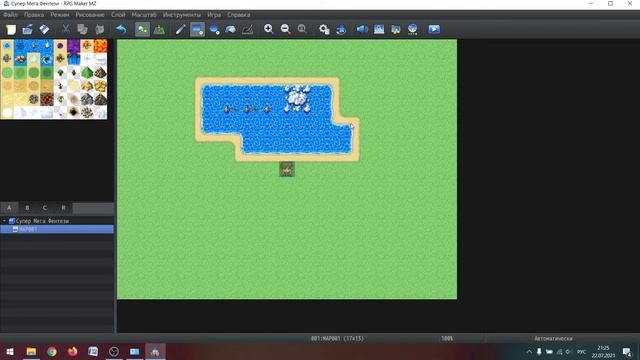Select the Rectangle drawing tool

197,29
